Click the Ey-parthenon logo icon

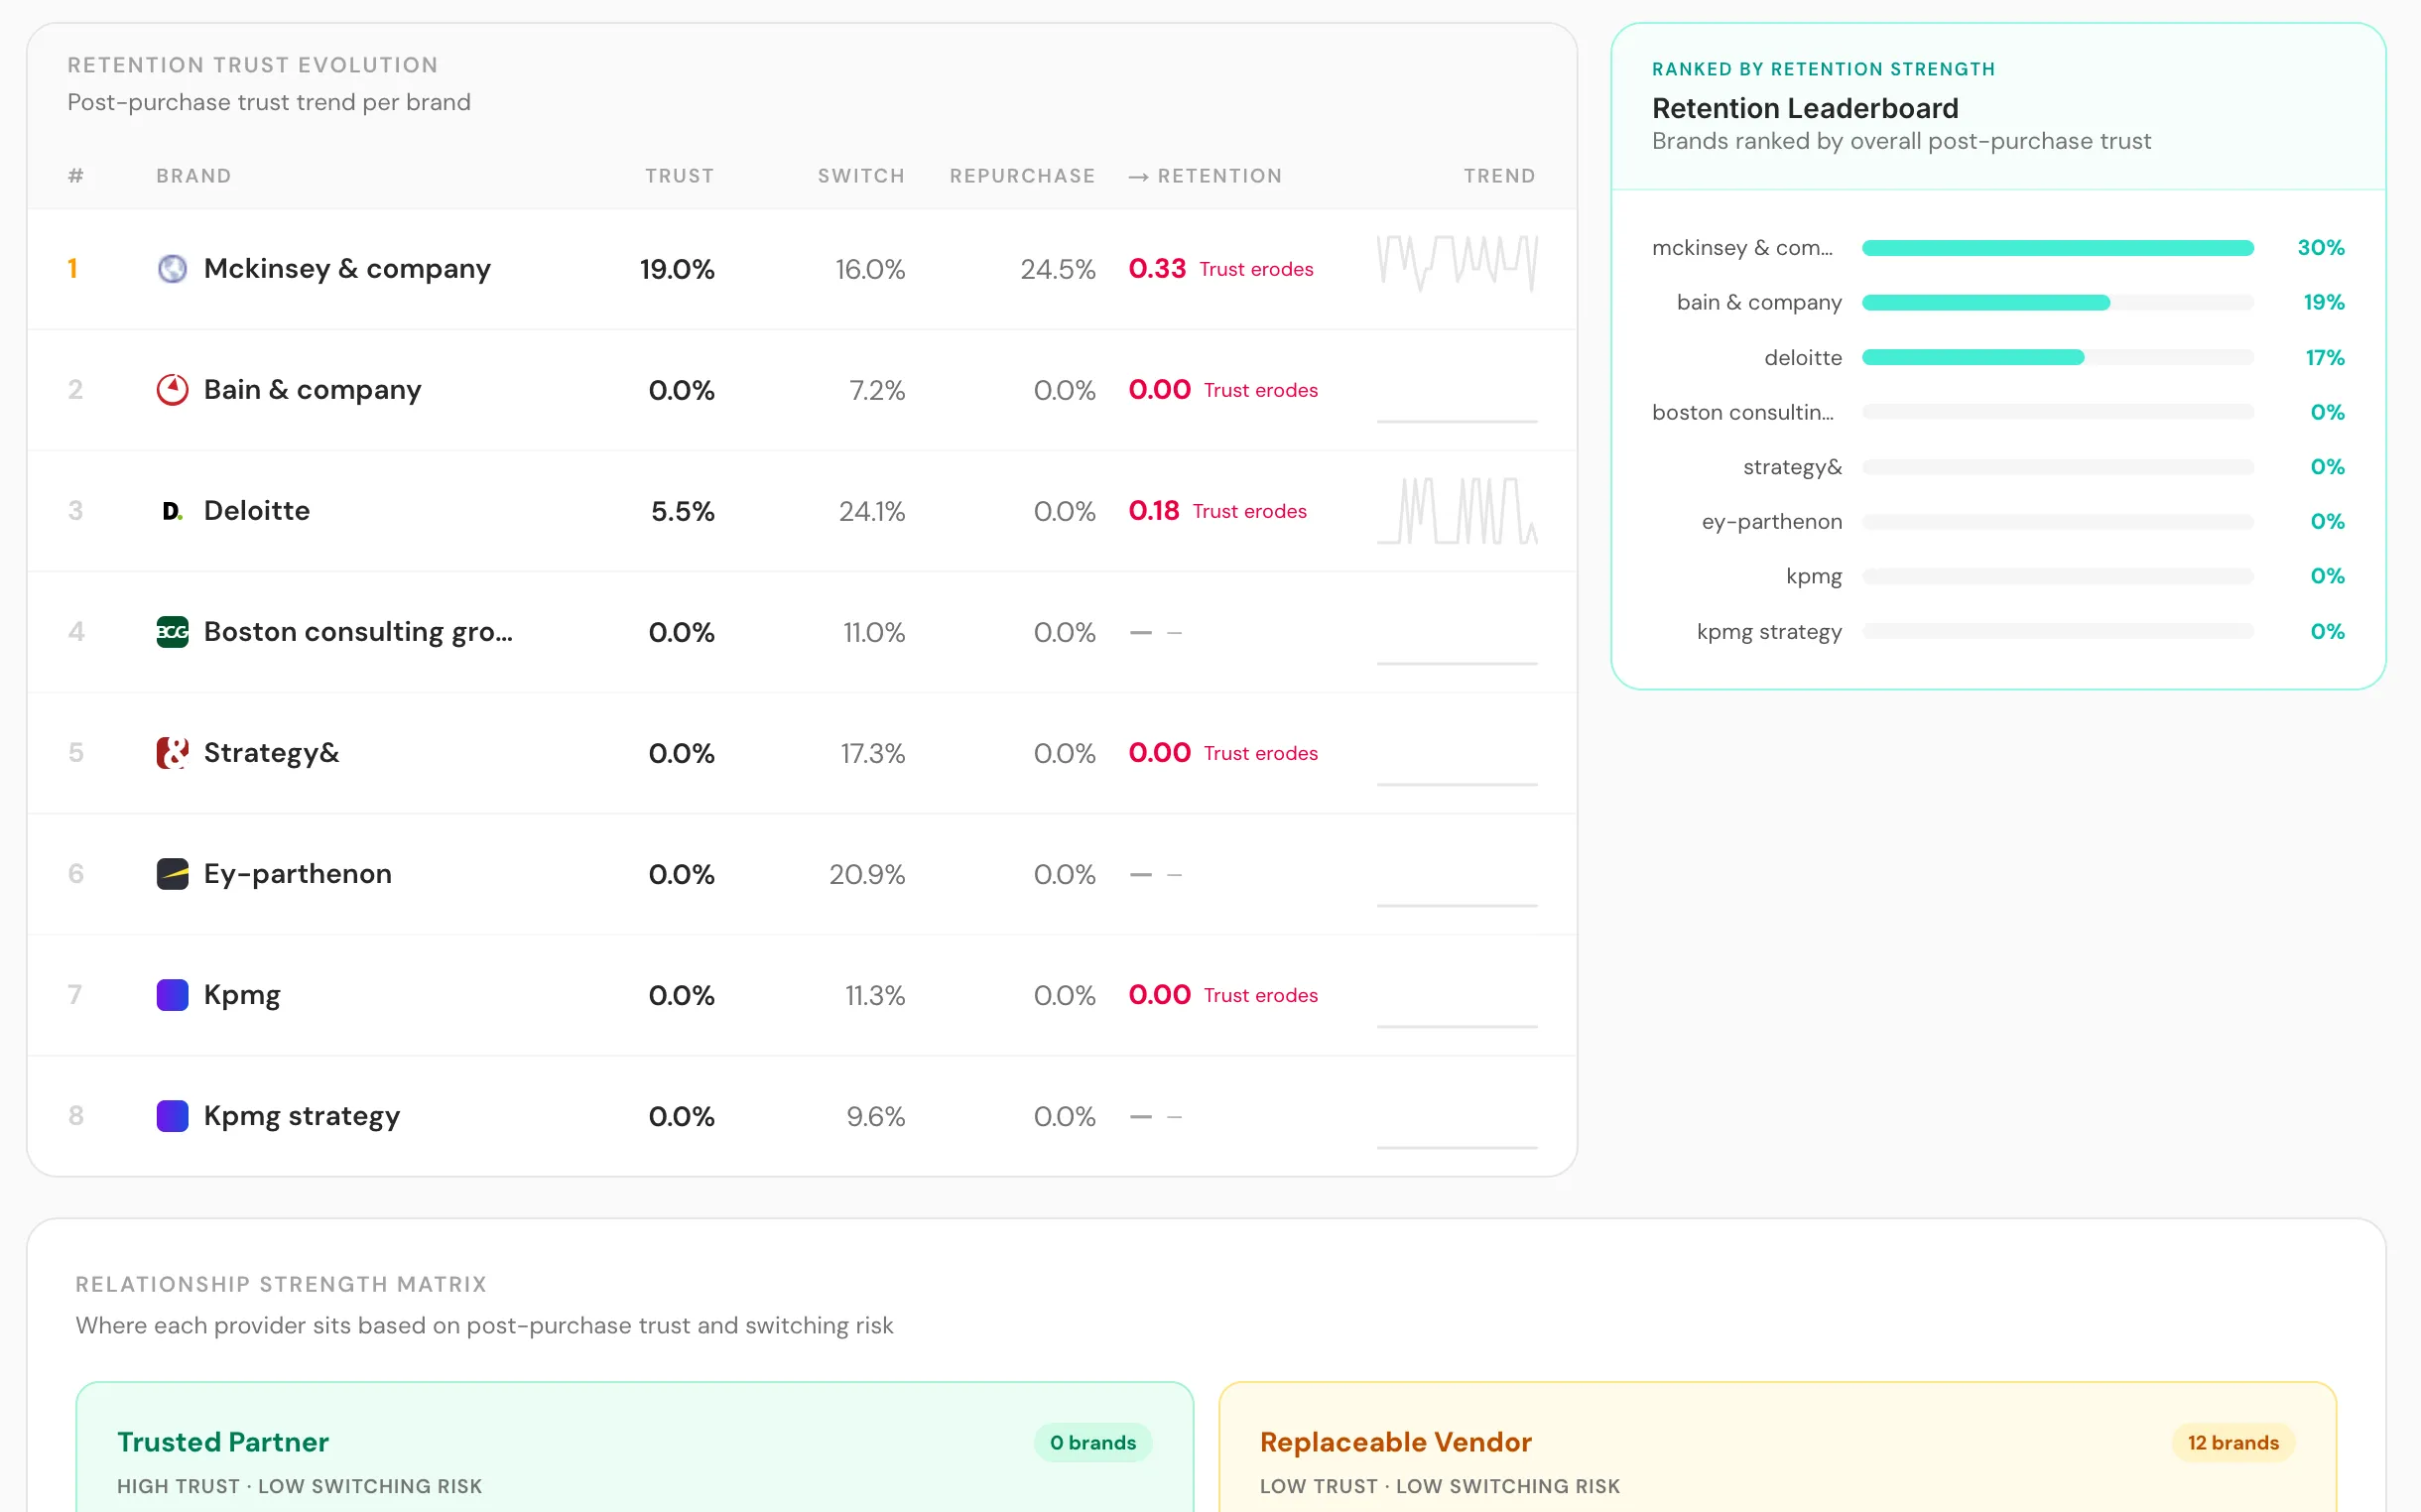172,874
